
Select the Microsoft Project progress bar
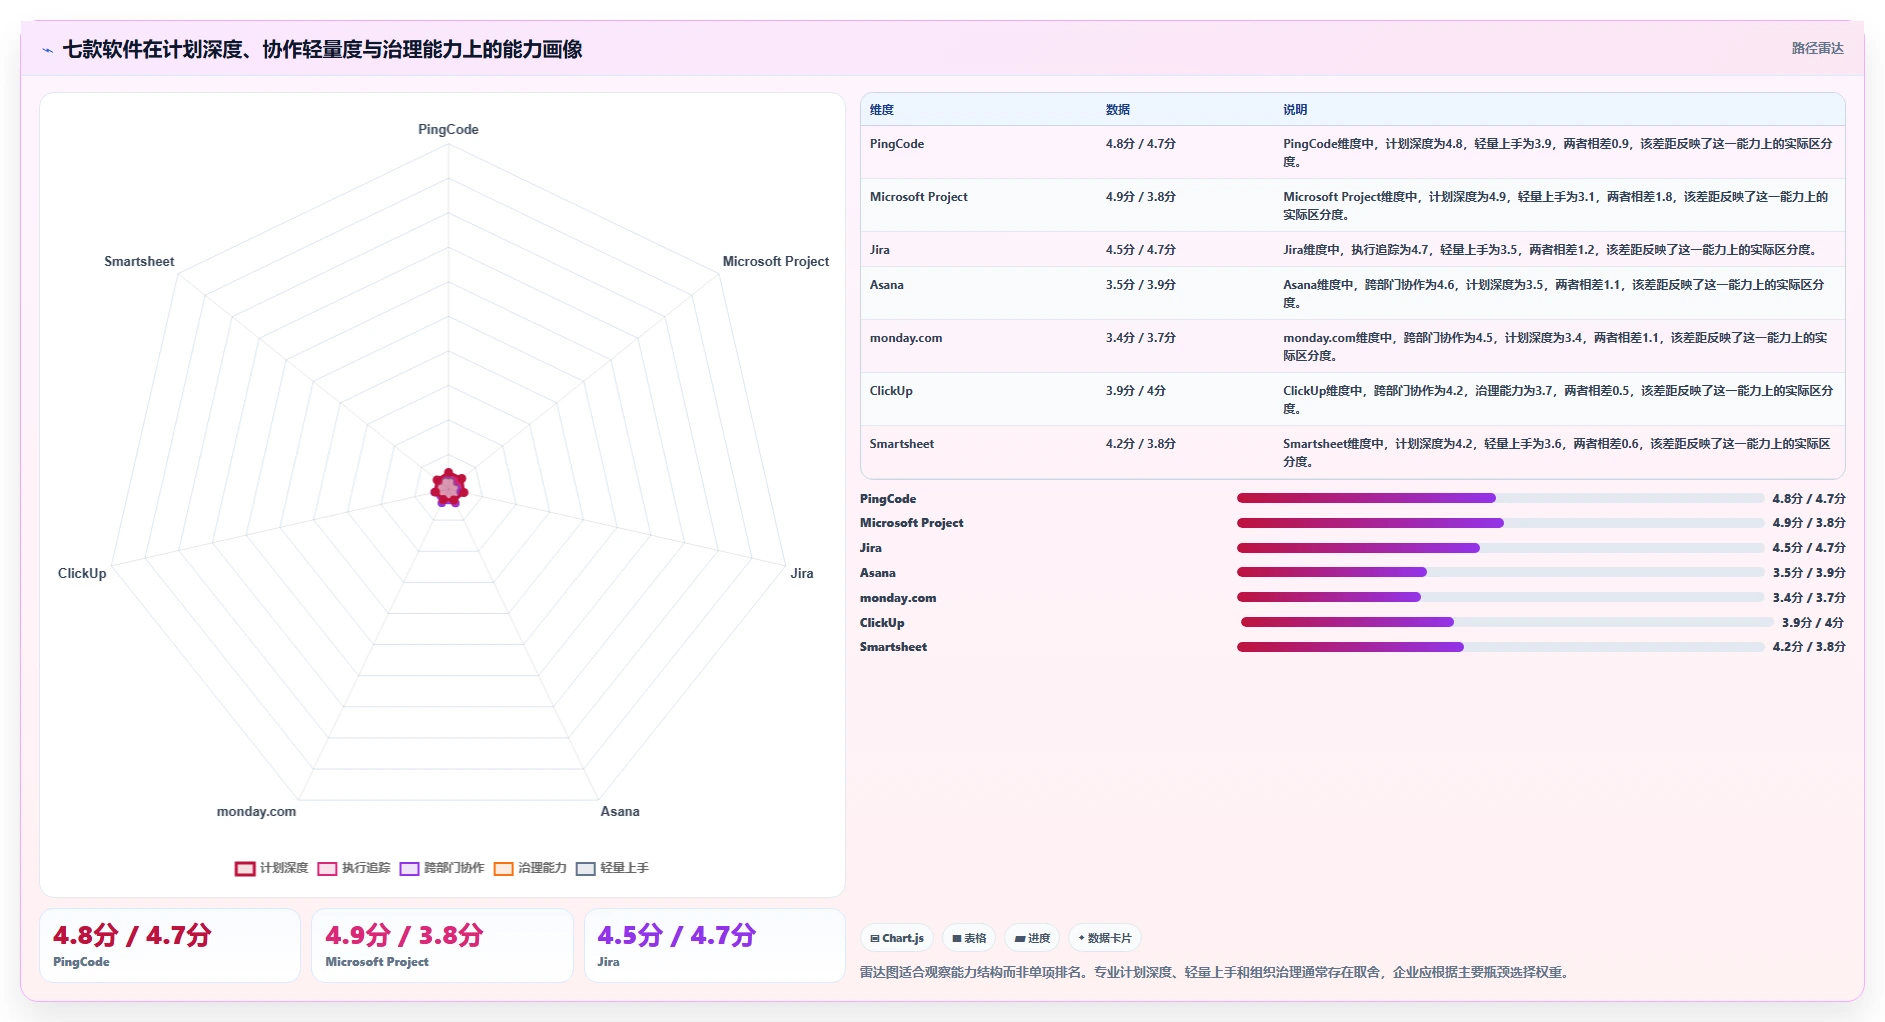(1500, 523)
